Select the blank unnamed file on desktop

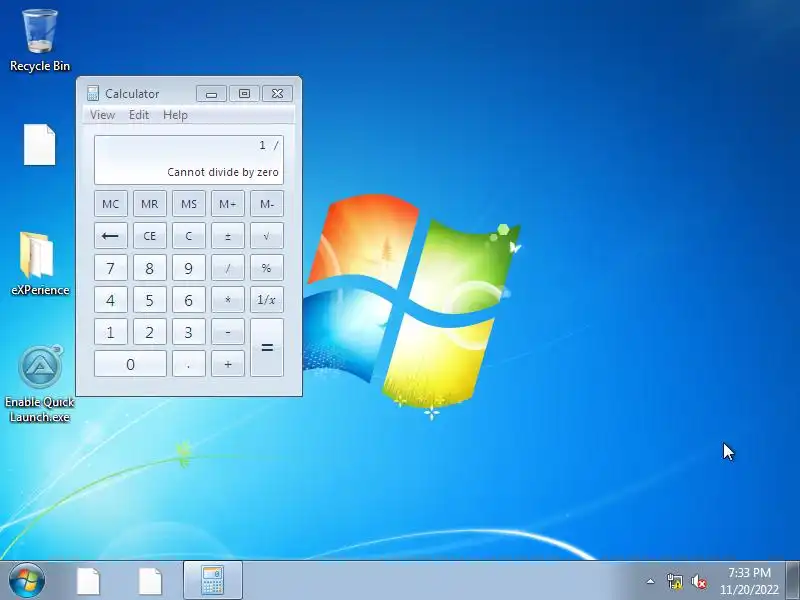39,145
